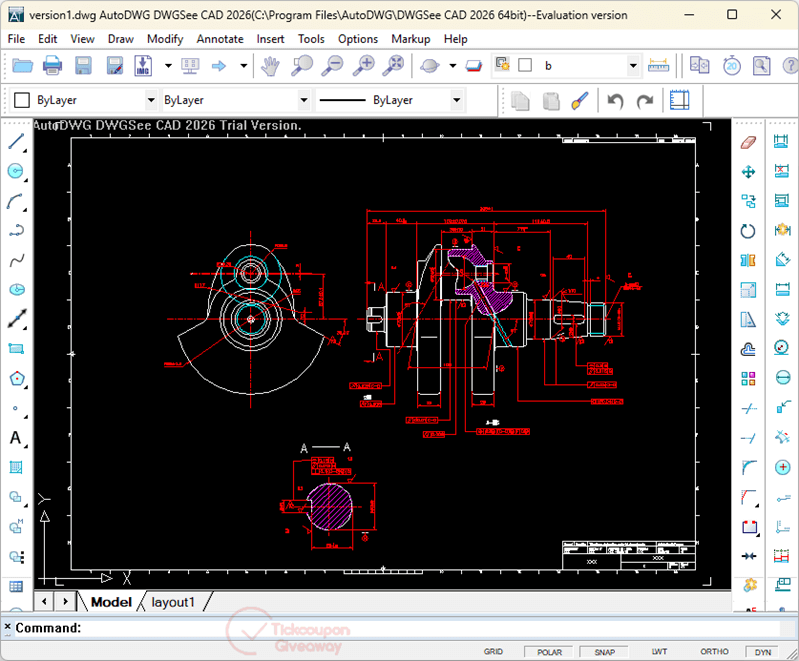Click the Zoom In magnifier icon
Viewport: 799px width, 661px height.
[x=364, y=66]
